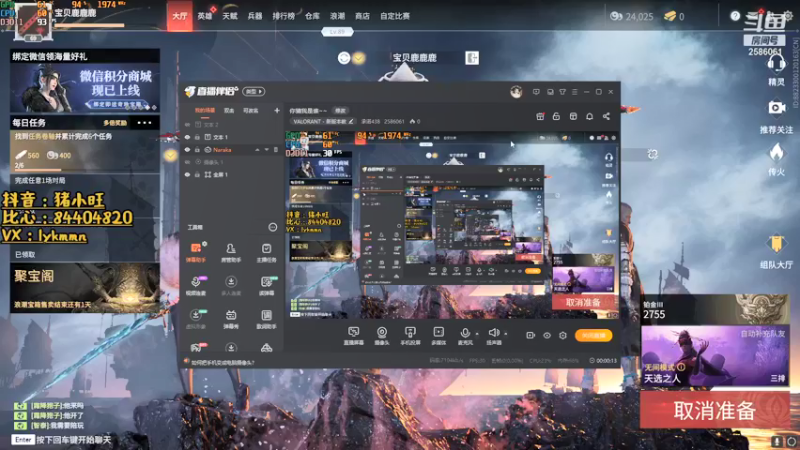Add a 摄像头 camera source
The image size is (800, 450).
(x=382, y=336)
